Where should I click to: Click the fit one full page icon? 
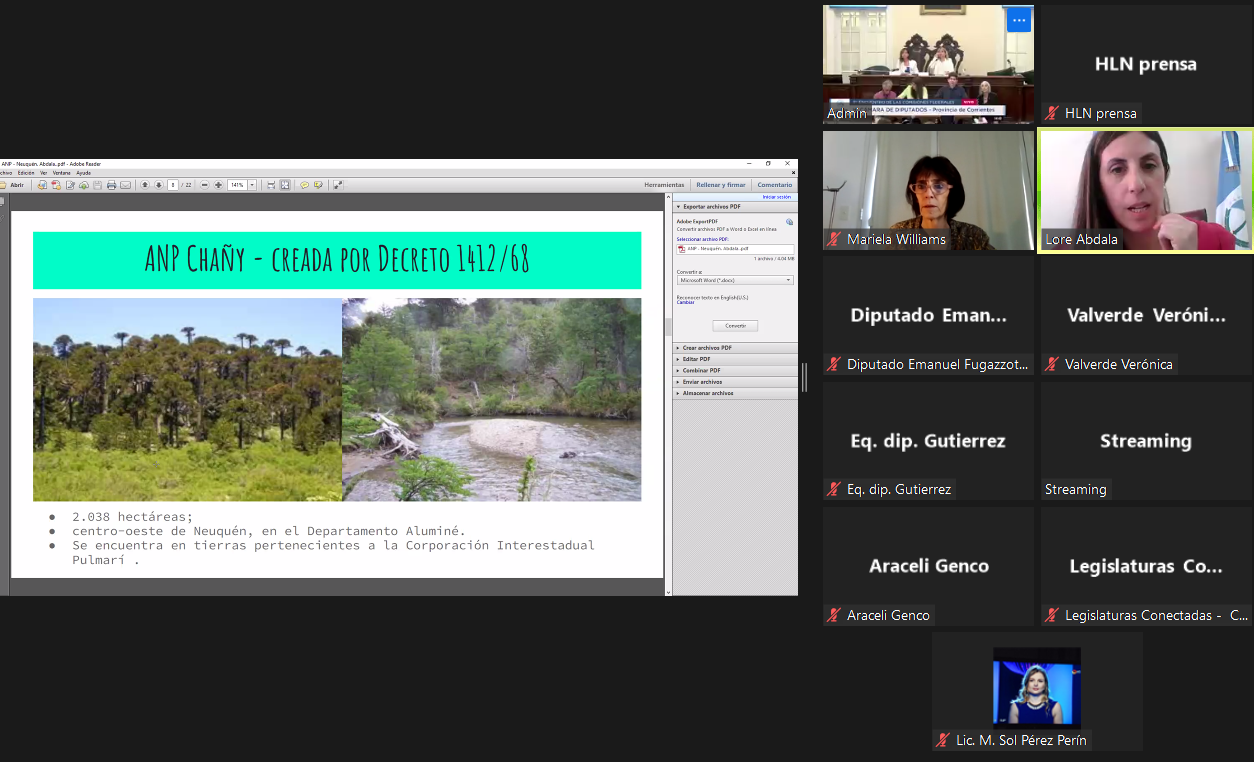[285, 185]
